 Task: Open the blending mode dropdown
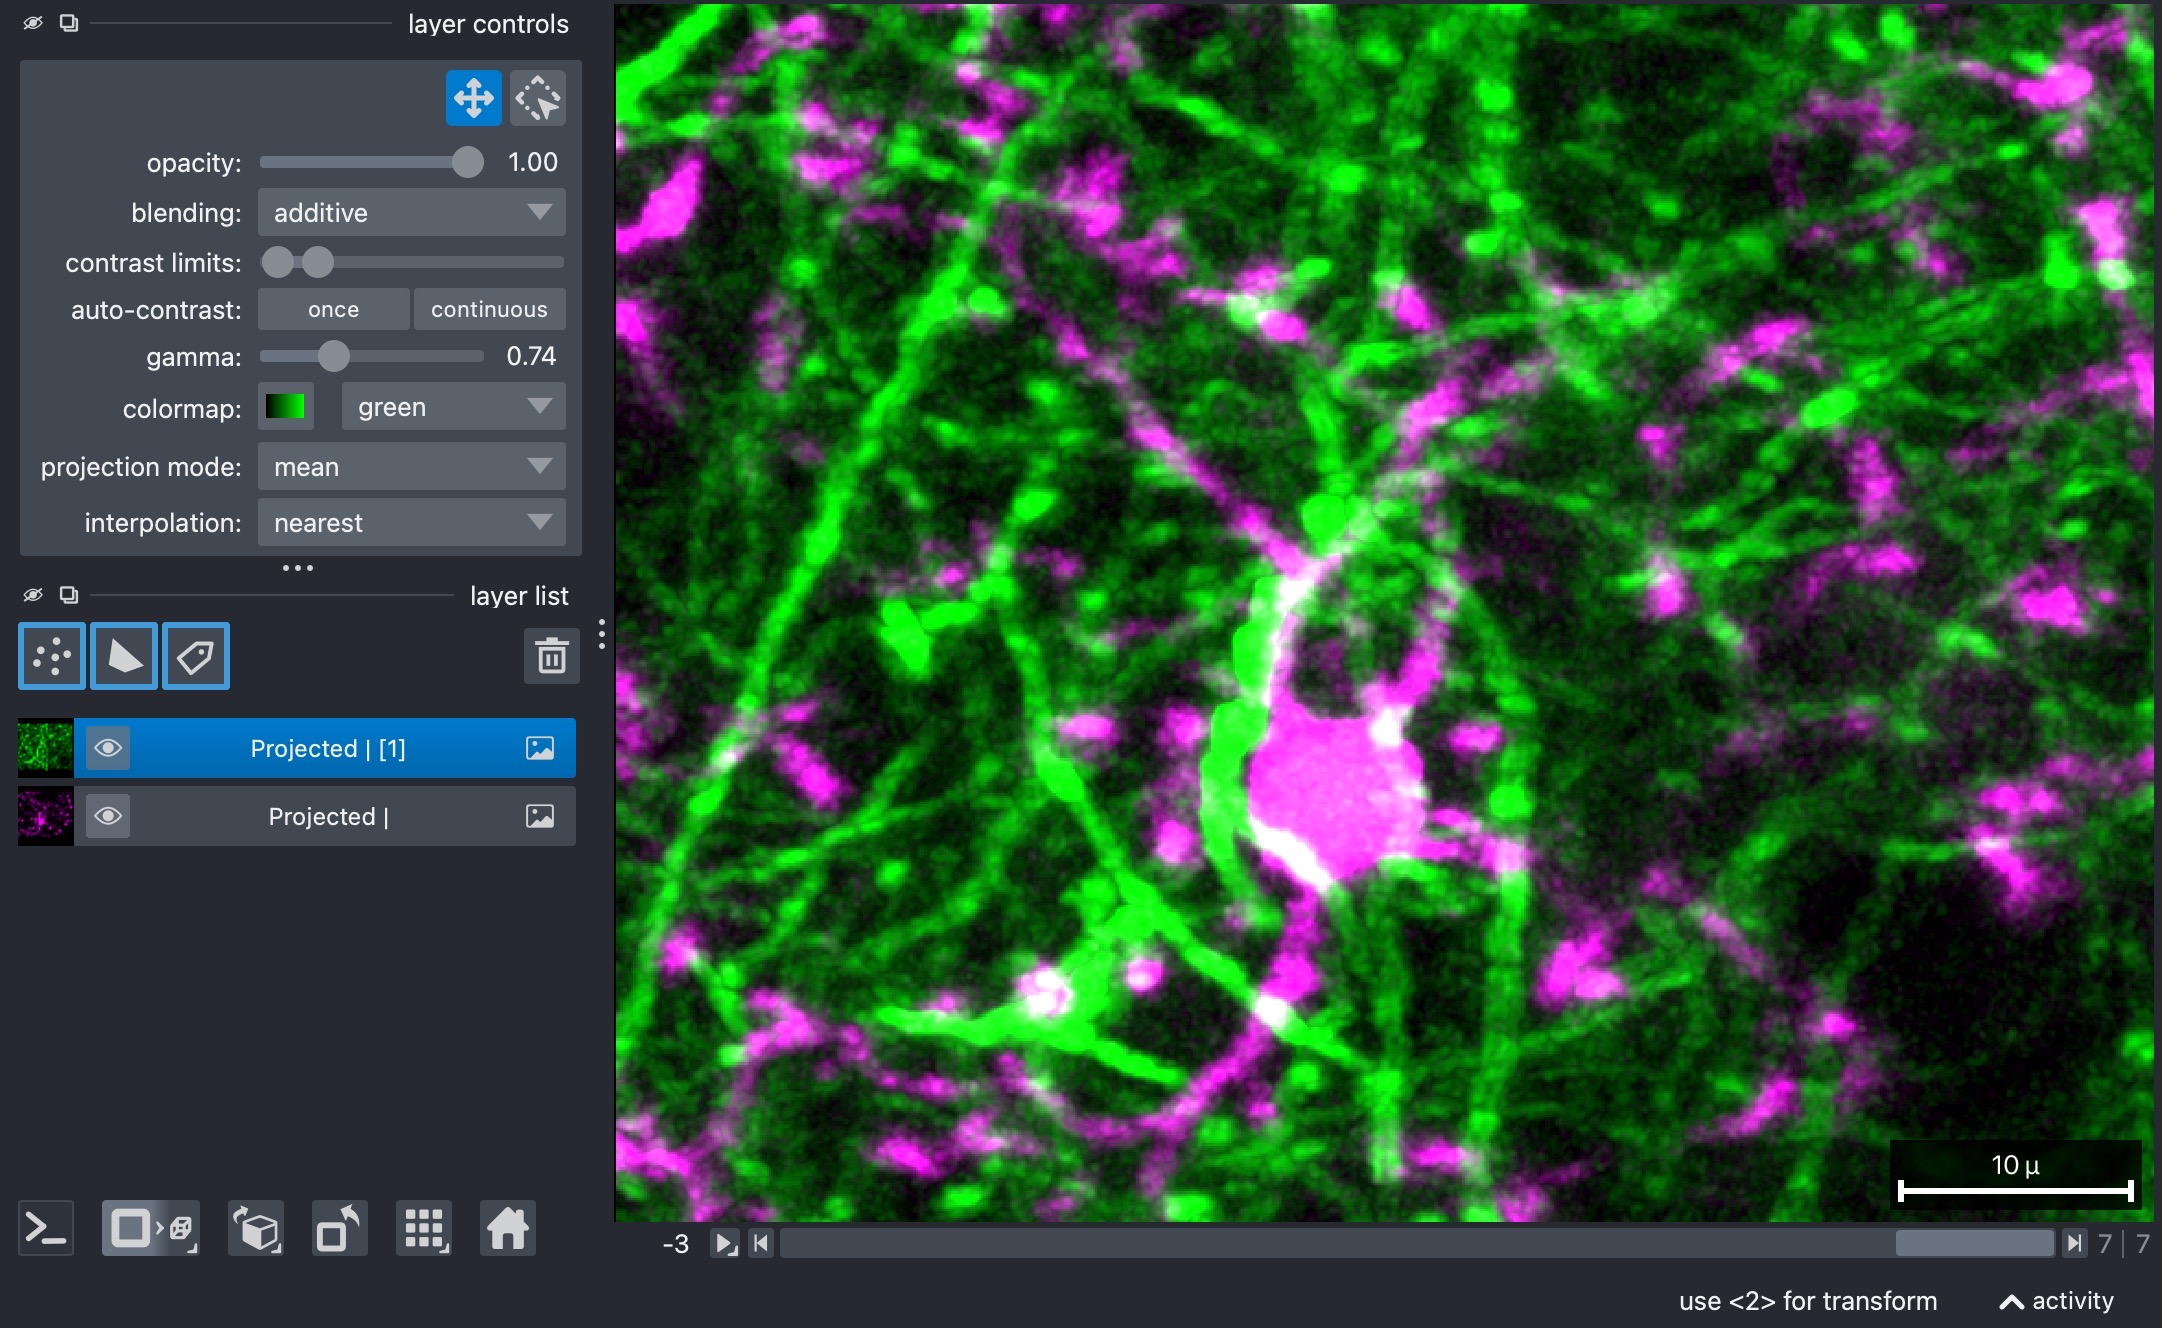click(412, 212)
